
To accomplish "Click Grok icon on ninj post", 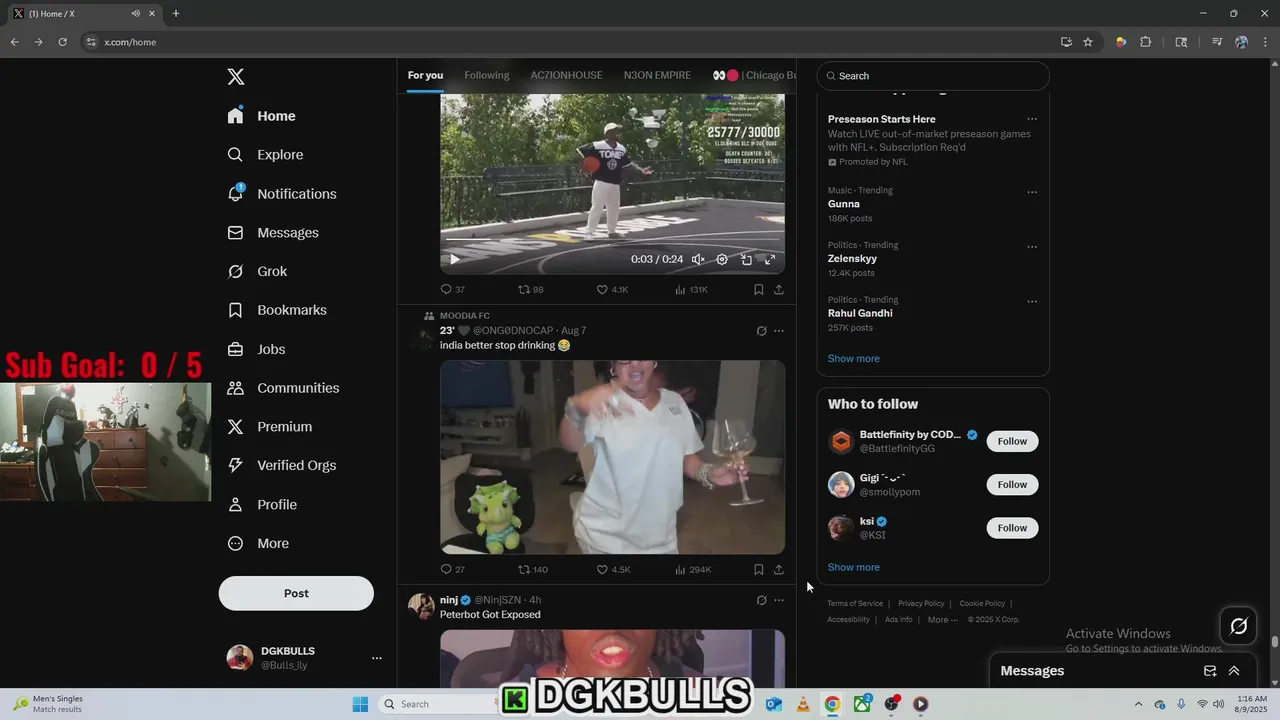I will pos(761,600).
